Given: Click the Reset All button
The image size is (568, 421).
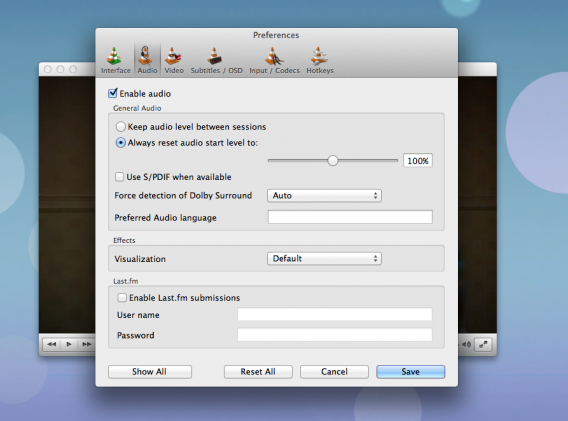Looking at the screenshot, I should 258,372.
